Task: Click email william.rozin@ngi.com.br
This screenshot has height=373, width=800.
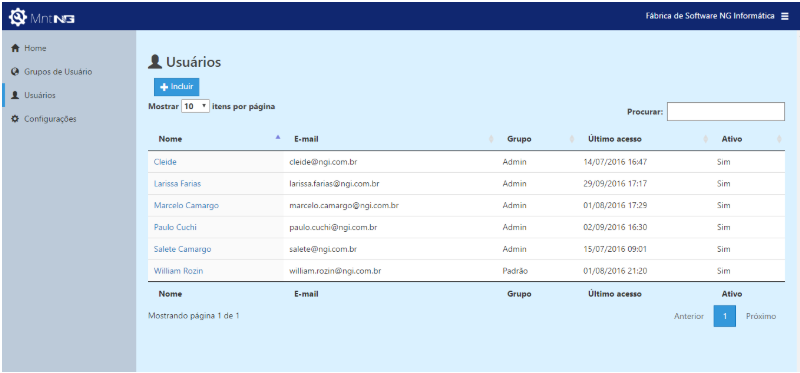Action: coord(335,271)
